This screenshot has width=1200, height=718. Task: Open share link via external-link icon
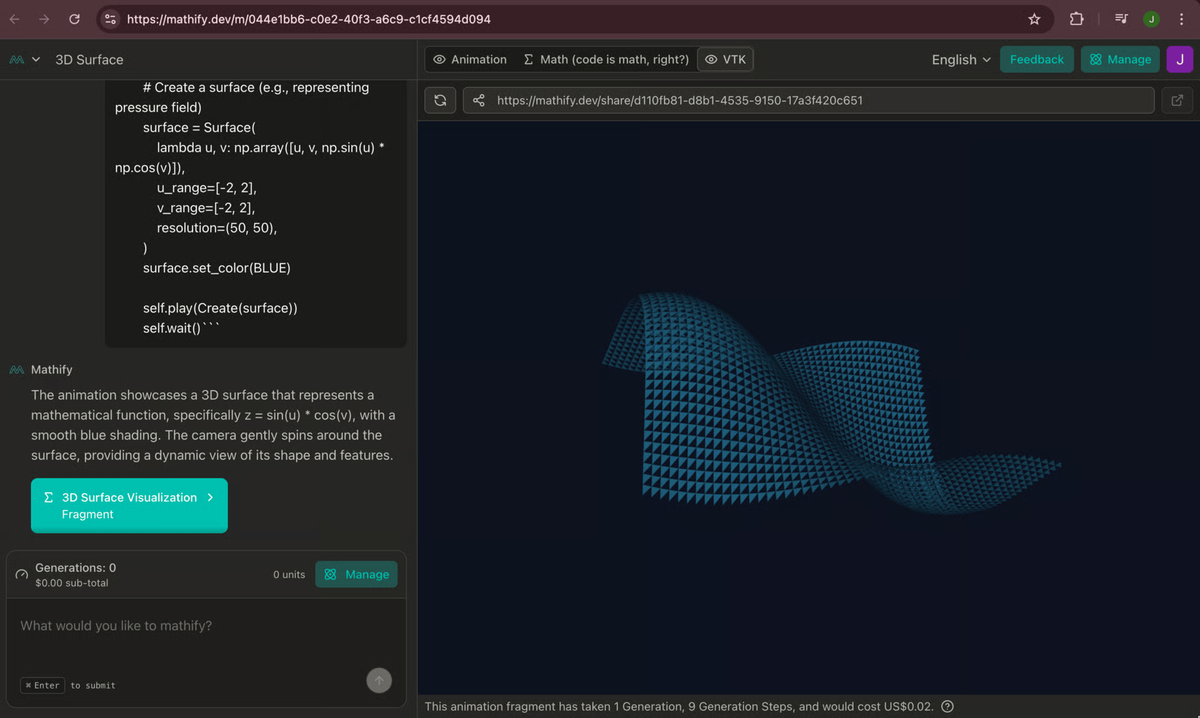1177,100
